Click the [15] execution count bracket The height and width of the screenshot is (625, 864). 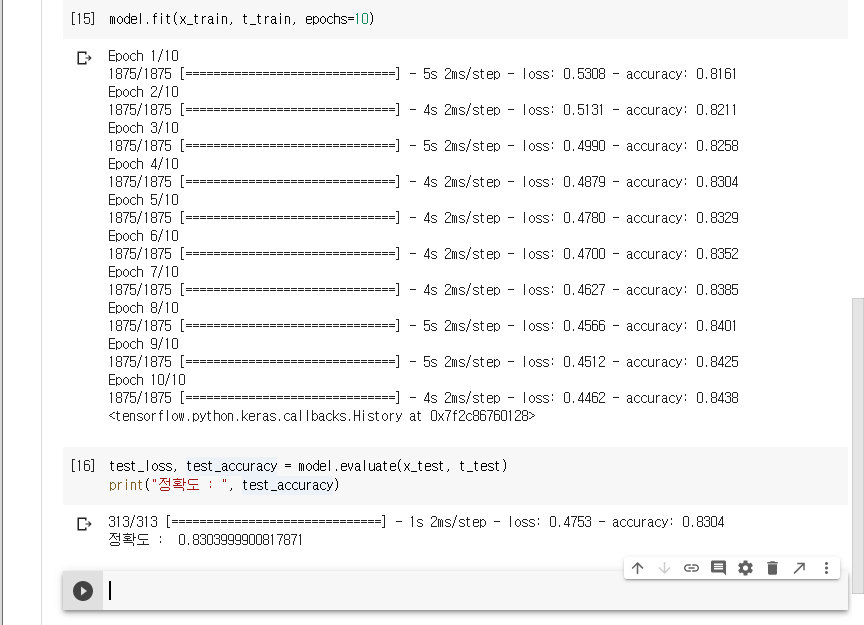[83, 20]
